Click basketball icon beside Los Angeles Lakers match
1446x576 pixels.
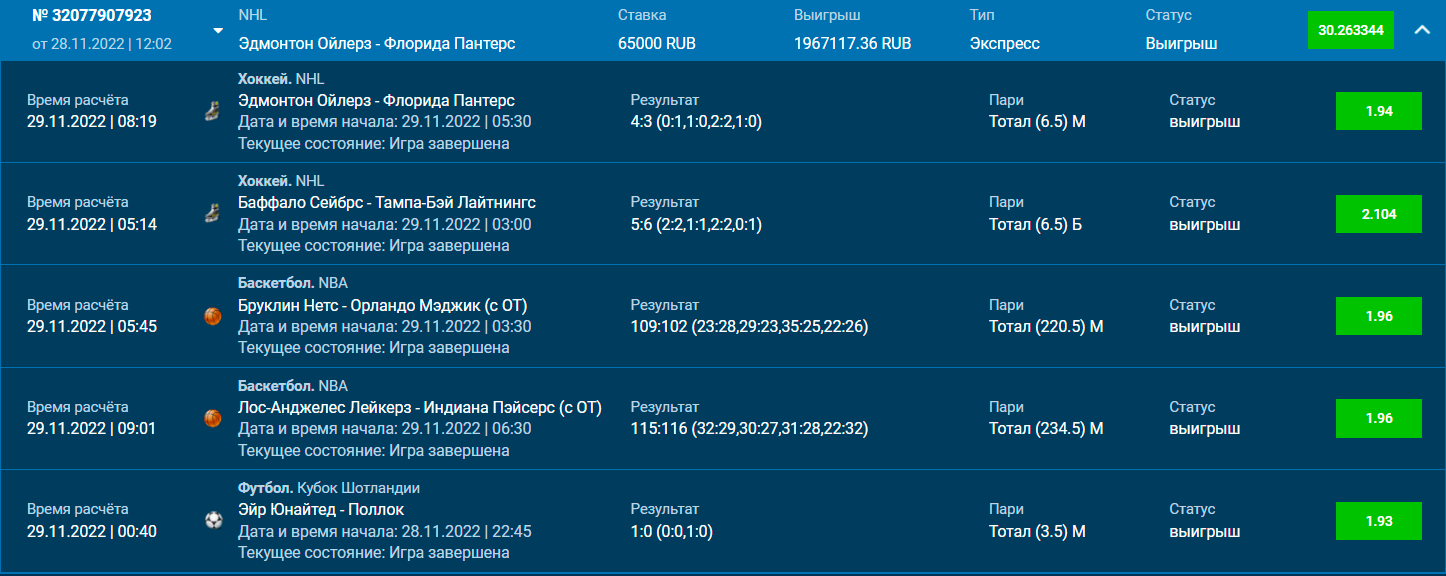(x=213, y=418)
